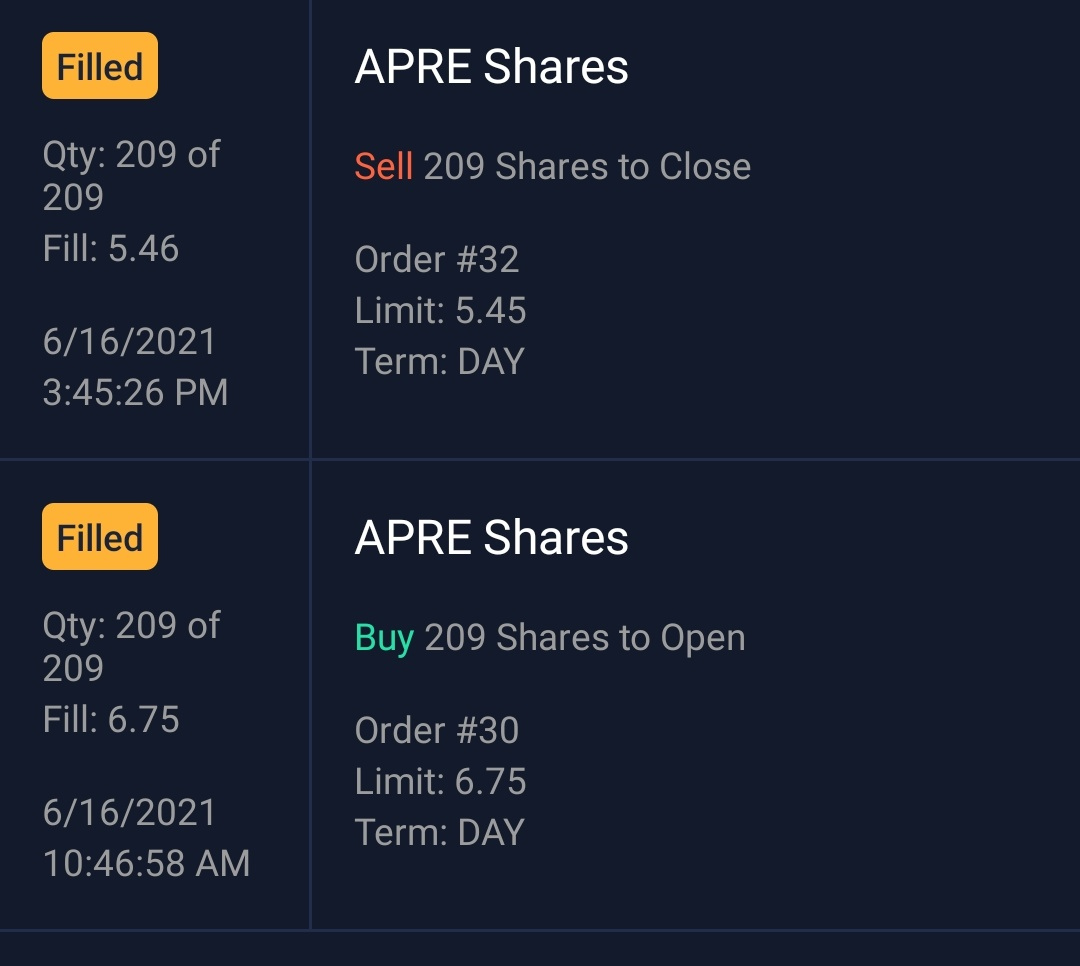Select the 'Sell 209 Shares to Close' line

[x=552, y=166]
